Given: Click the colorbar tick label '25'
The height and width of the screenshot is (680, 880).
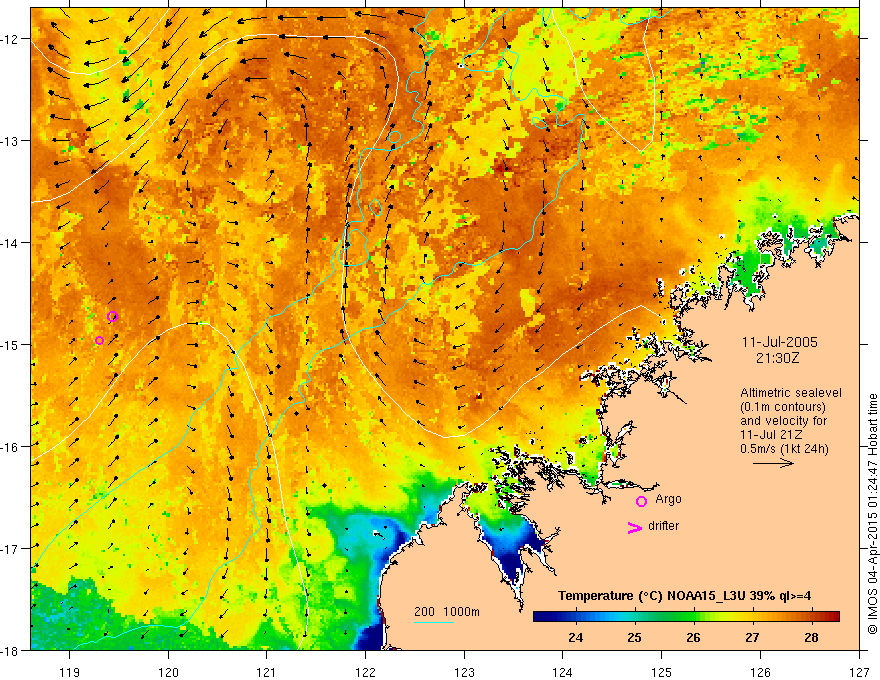Looking at the screenshot, I should point(634,637).
